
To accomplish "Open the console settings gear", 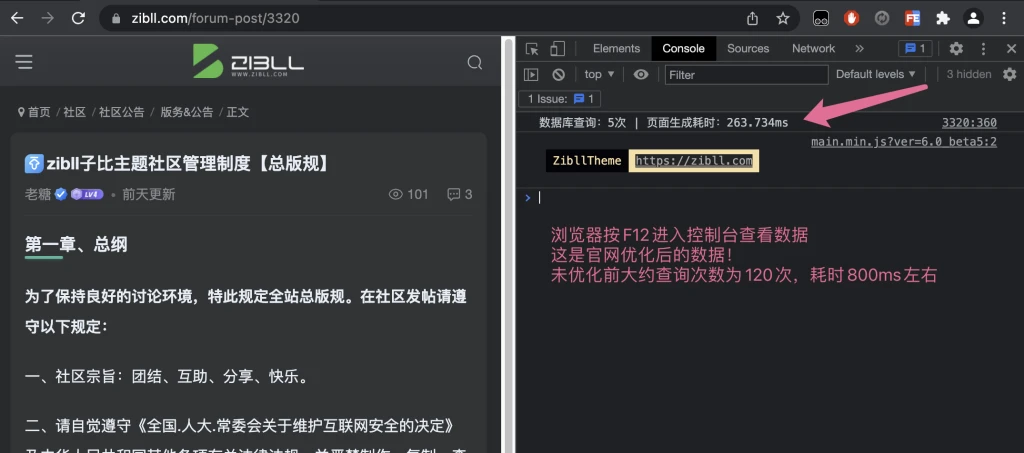I will coord(1007,74).
